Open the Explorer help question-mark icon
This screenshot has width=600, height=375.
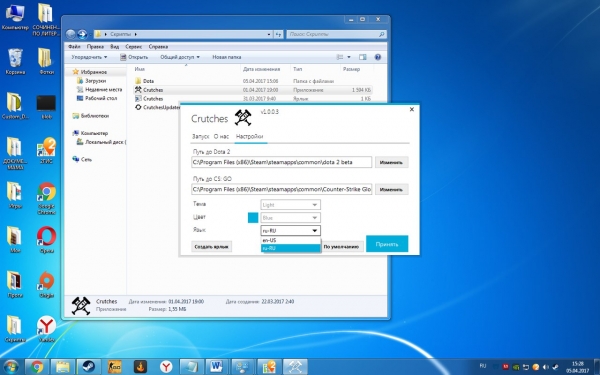(x=378, y=57)
